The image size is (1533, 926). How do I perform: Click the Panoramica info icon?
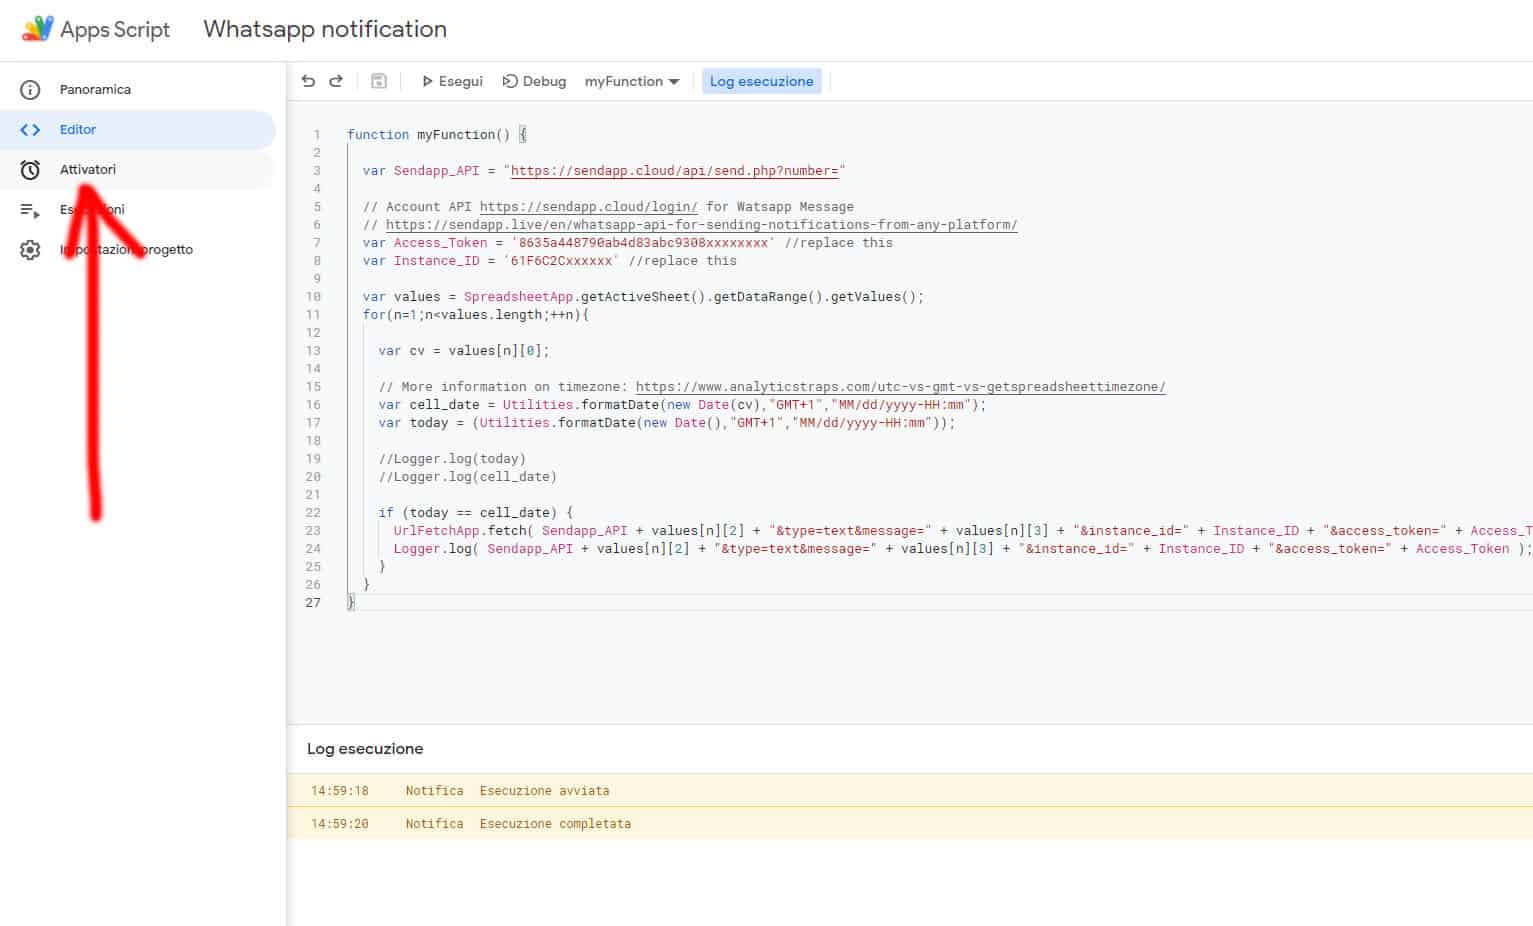30,90
